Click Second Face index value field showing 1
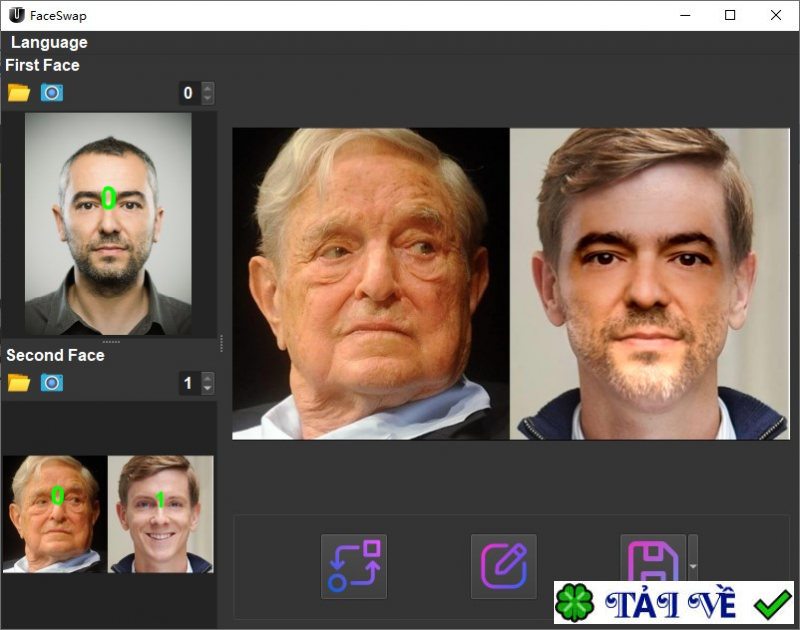Screen dimensions: 800x630 tap(190, 384)
